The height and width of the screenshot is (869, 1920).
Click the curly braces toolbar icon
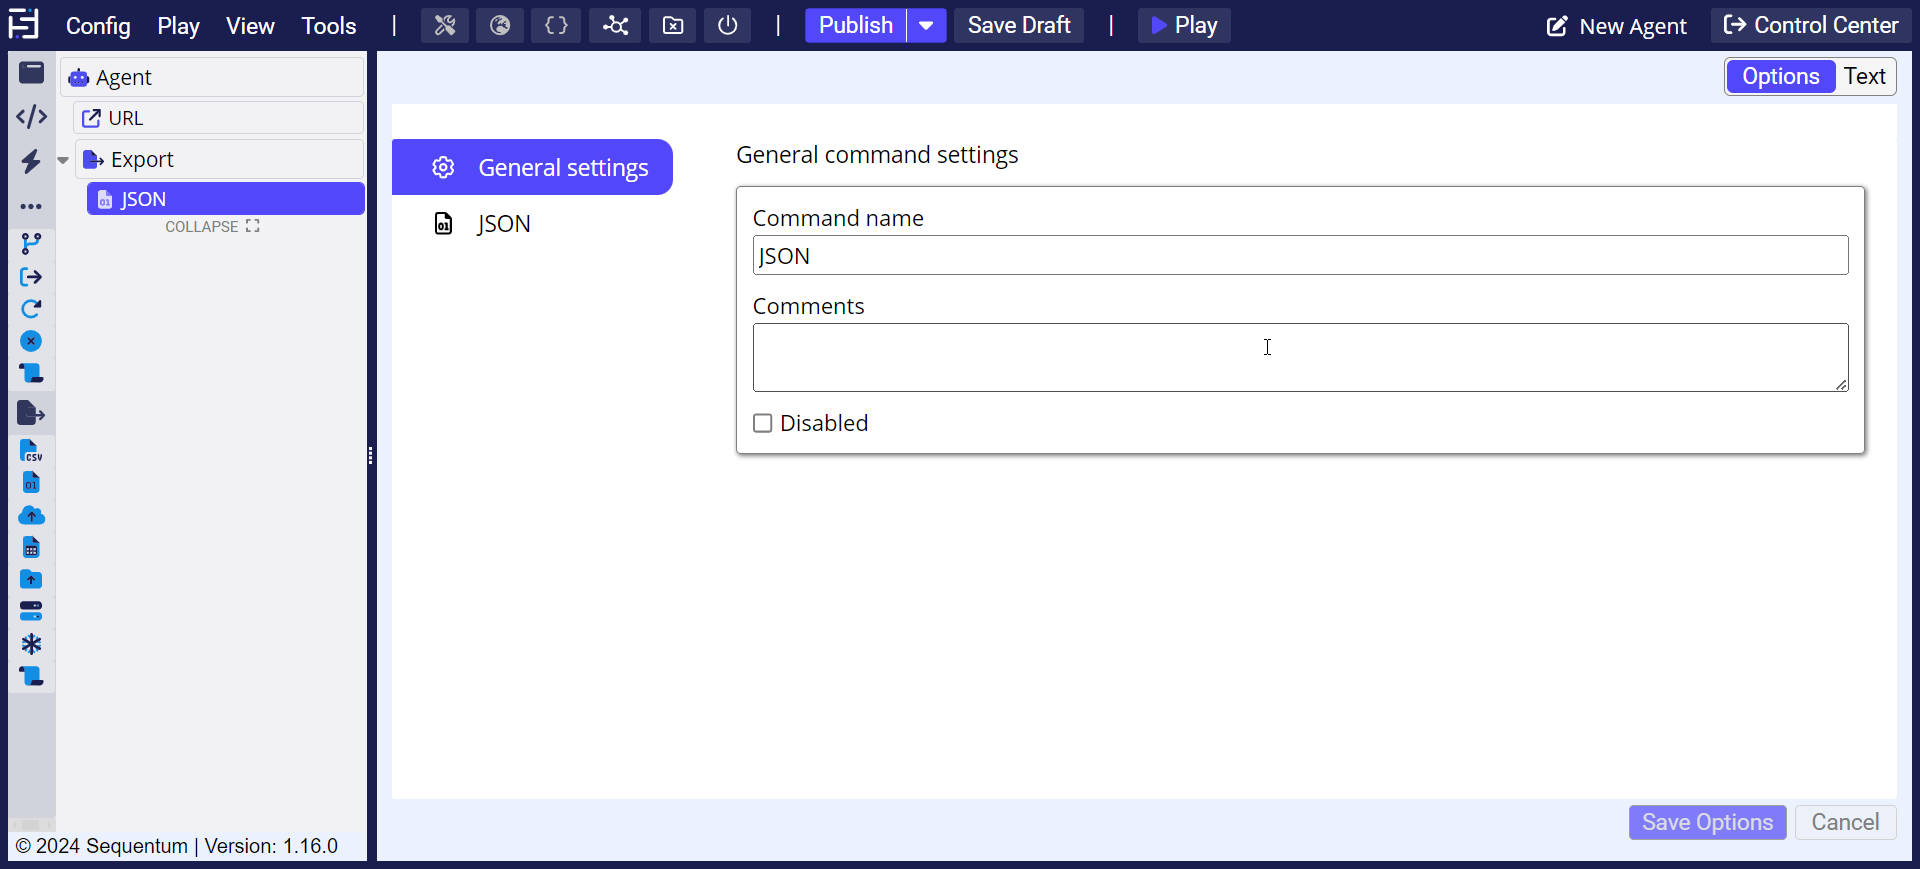[x=556, y=26]
